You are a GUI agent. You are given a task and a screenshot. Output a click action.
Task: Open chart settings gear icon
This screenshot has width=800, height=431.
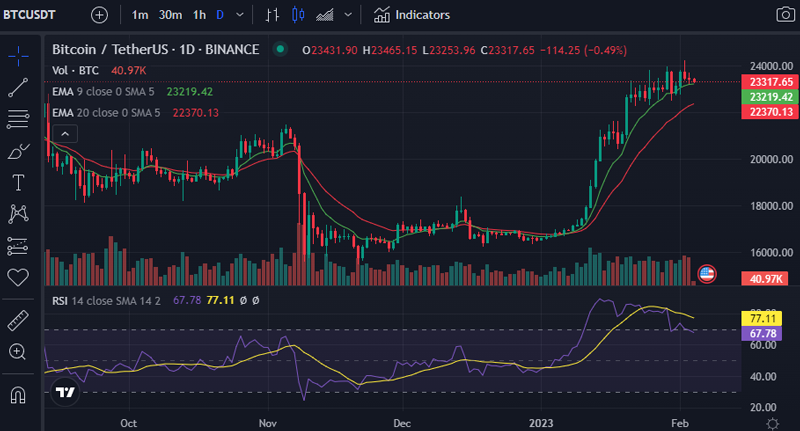[x=772, y=423]
